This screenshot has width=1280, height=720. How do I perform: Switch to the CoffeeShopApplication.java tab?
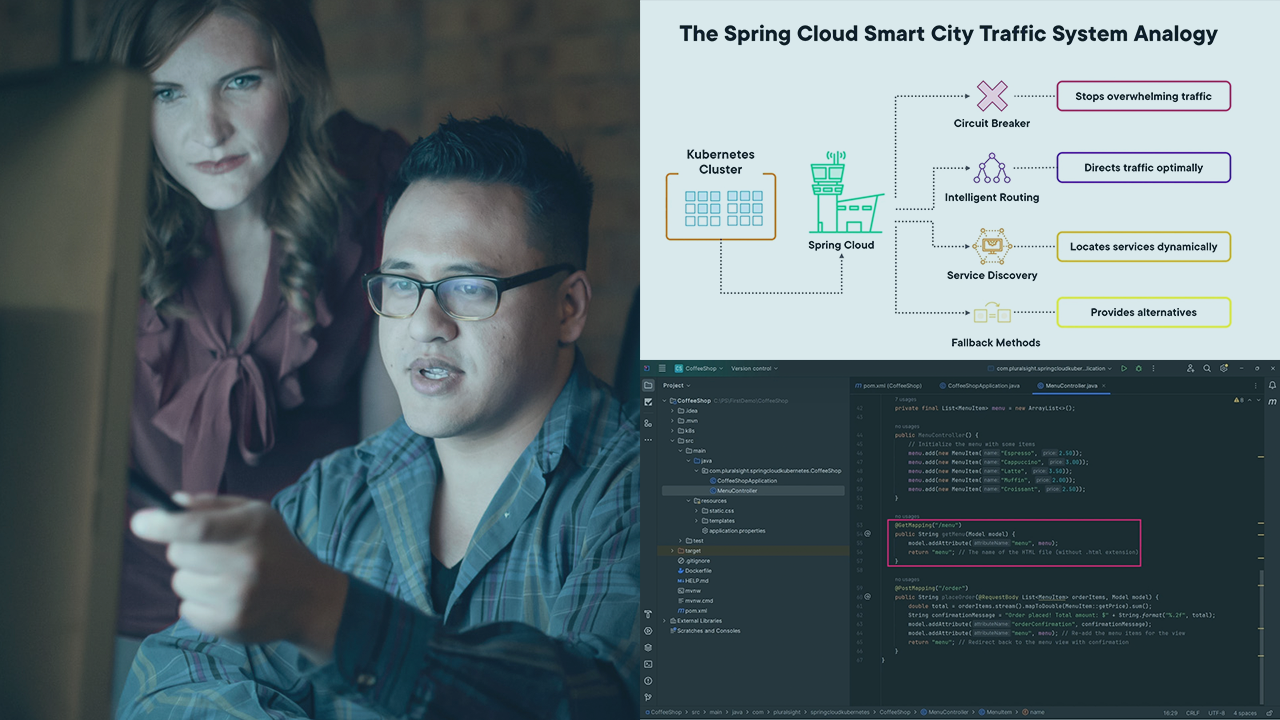[x=981, y=385]
